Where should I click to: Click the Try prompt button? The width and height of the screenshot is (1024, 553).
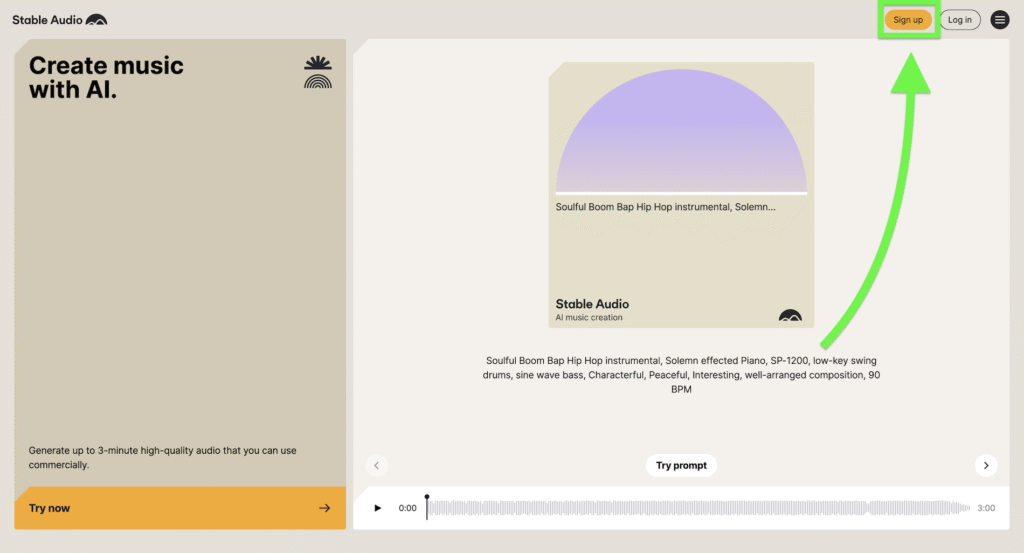pyautogui.click(x=681, y=465)
